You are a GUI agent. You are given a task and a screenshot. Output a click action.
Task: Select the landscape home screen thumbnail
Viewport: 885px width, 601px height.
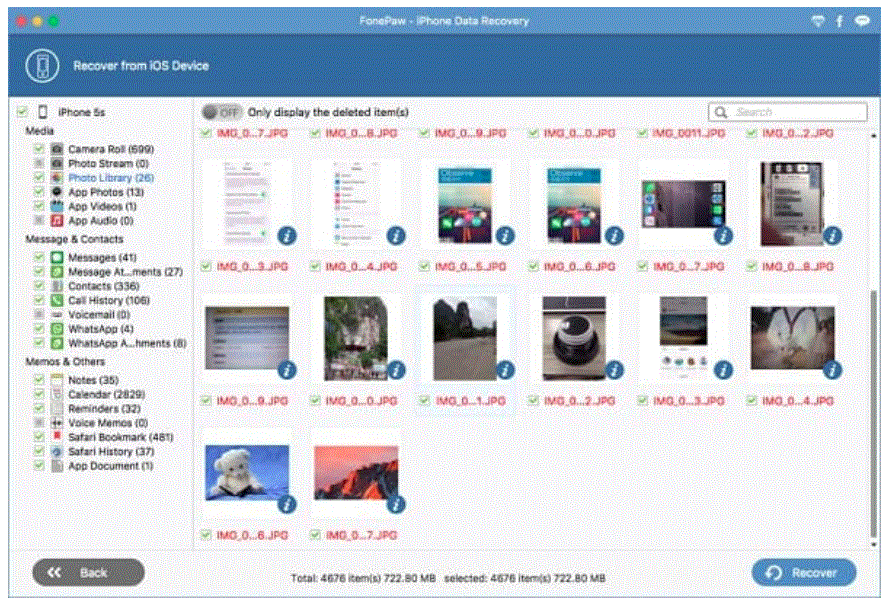pyautogui.click(x=684, y=204)
